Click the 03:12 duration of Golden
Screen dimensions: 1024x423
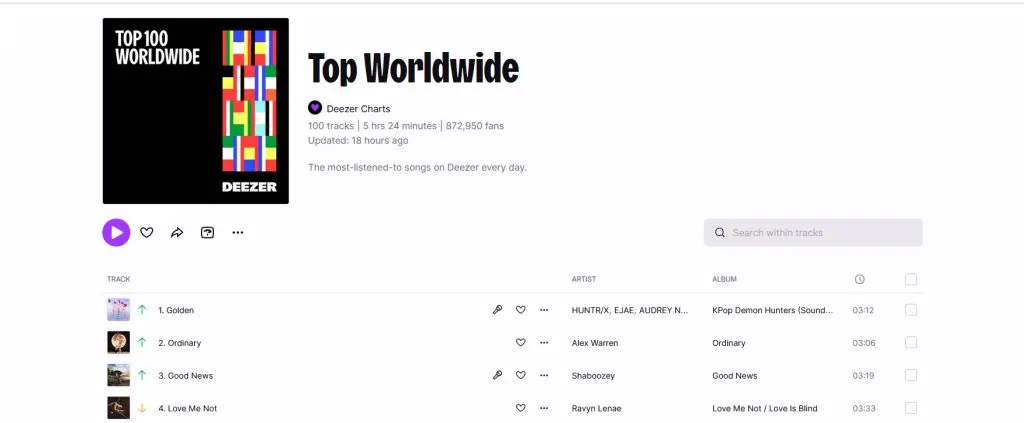coord(863,310)
